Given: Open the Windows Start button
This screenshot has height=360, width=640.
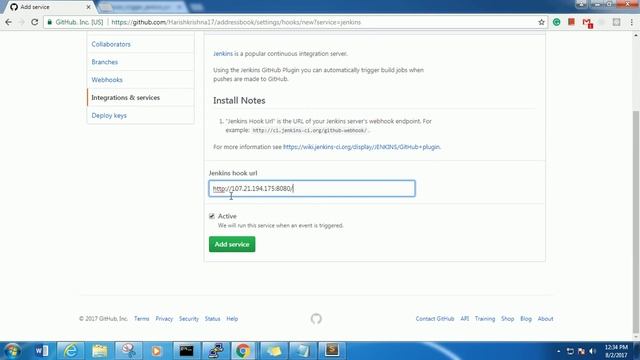Looking at the screenshot, I should [12, 351].
